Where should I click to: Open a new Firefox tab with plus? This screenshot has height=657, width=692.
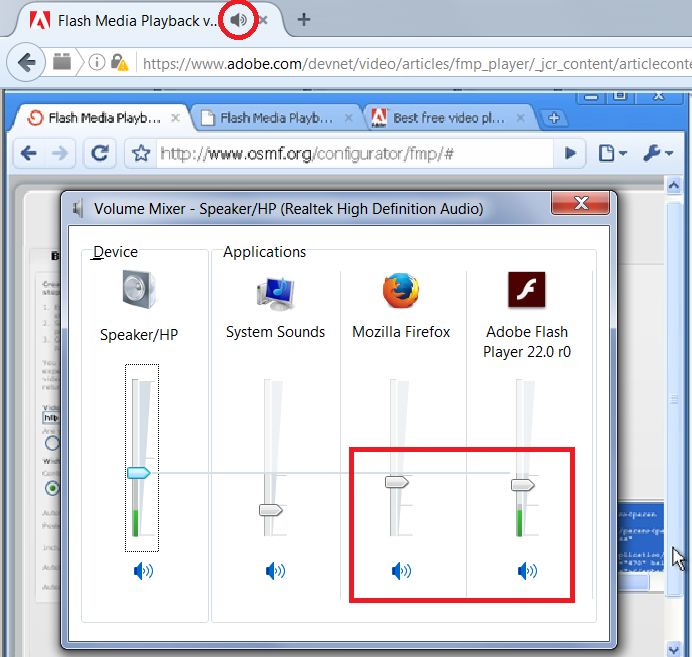(x=304, y=19)
